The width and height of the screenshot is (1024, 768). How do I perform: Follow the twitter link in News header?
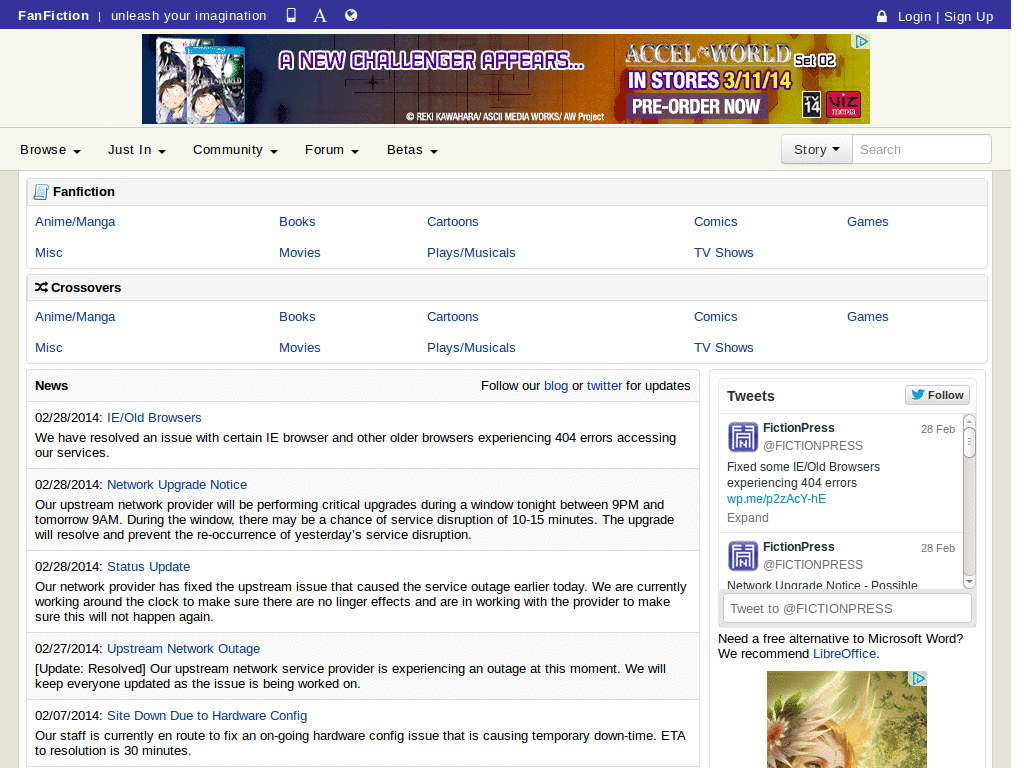pyautogui.click(x=604, y=386)
